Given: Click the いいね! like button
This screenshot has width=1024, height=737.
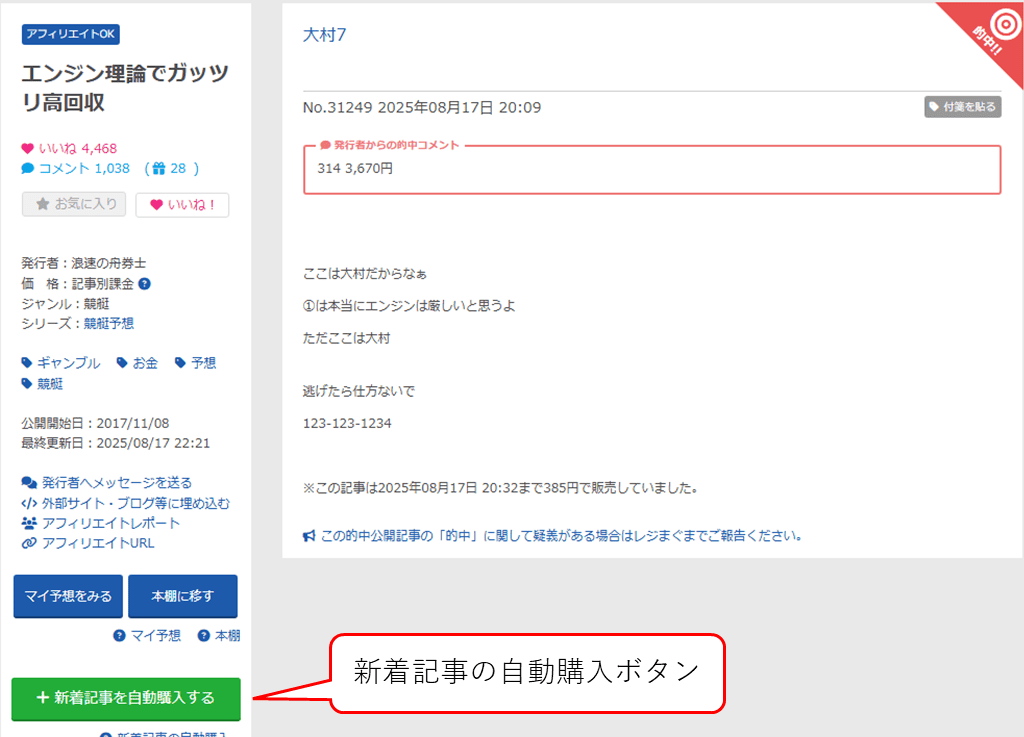Looking at the screenshot, I should click(182, 205).
